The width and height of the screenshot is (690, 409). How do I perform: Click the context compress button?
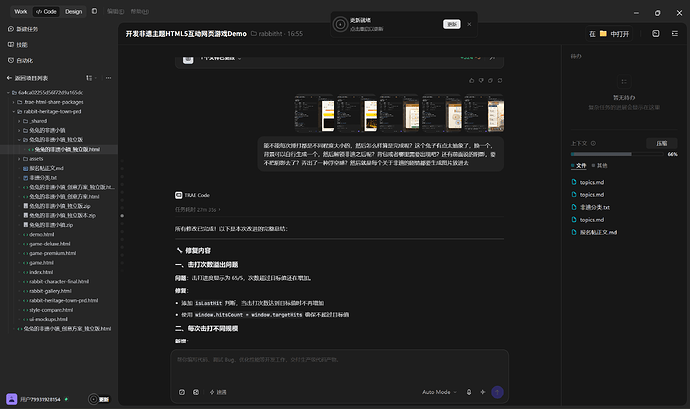(661, 144)
